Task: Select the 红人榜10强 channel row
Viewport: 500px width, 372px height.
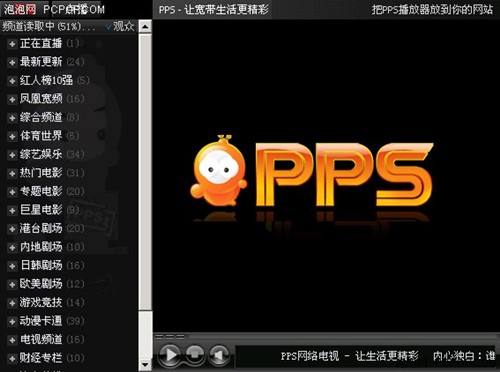Action: coord(54,80)
